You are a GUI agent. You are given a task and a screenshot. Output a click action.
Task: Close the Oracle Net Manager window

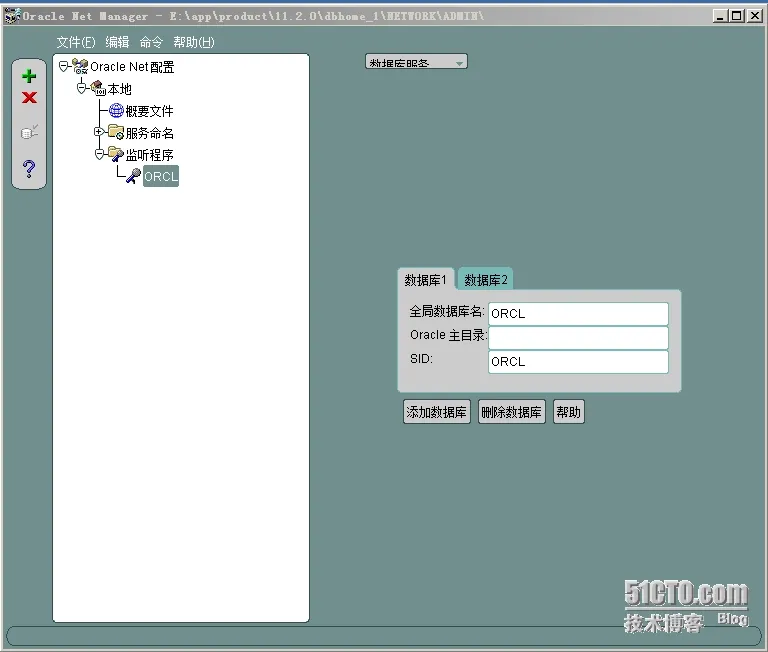click(755, 16)
